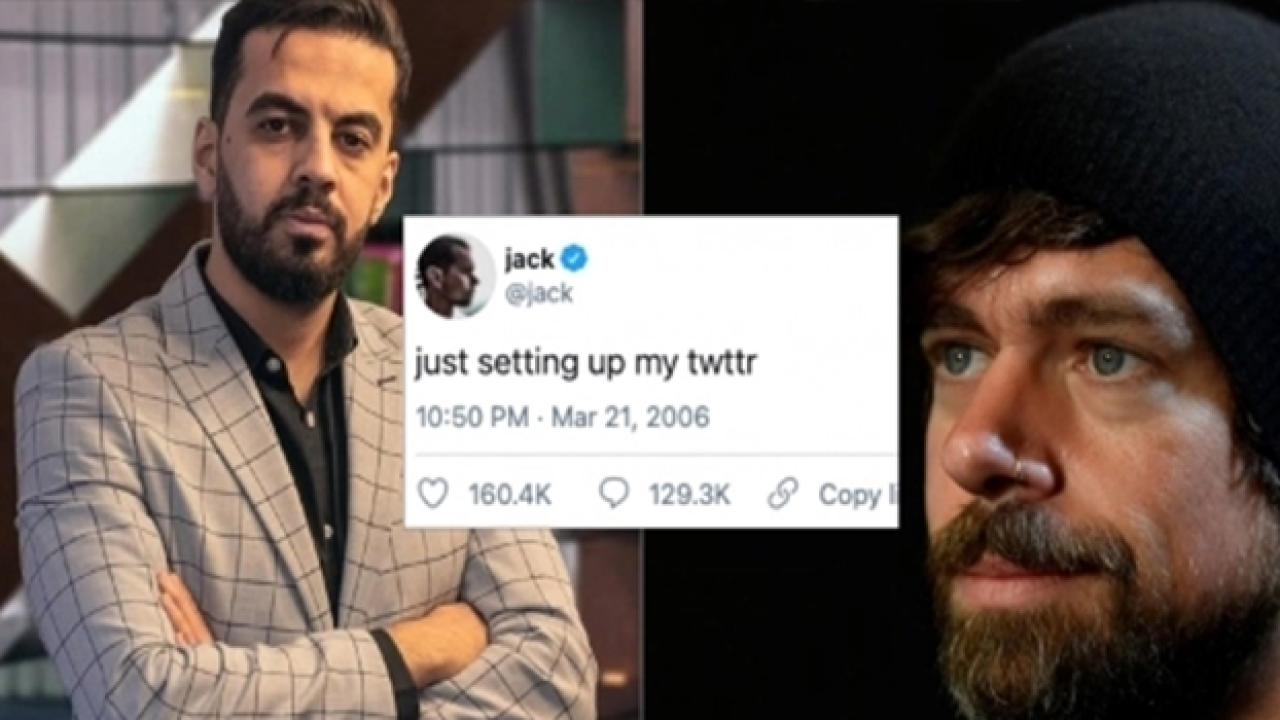
Task: Select the 129.3K replies count
Action: [690, 494]
